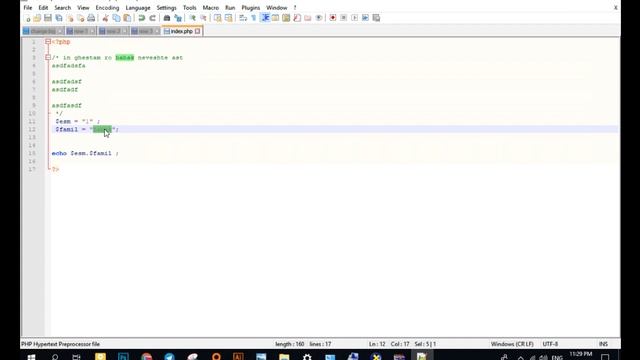Click Windows (CR LF) in status bar
640x360 pixels.
click(512, 344)
